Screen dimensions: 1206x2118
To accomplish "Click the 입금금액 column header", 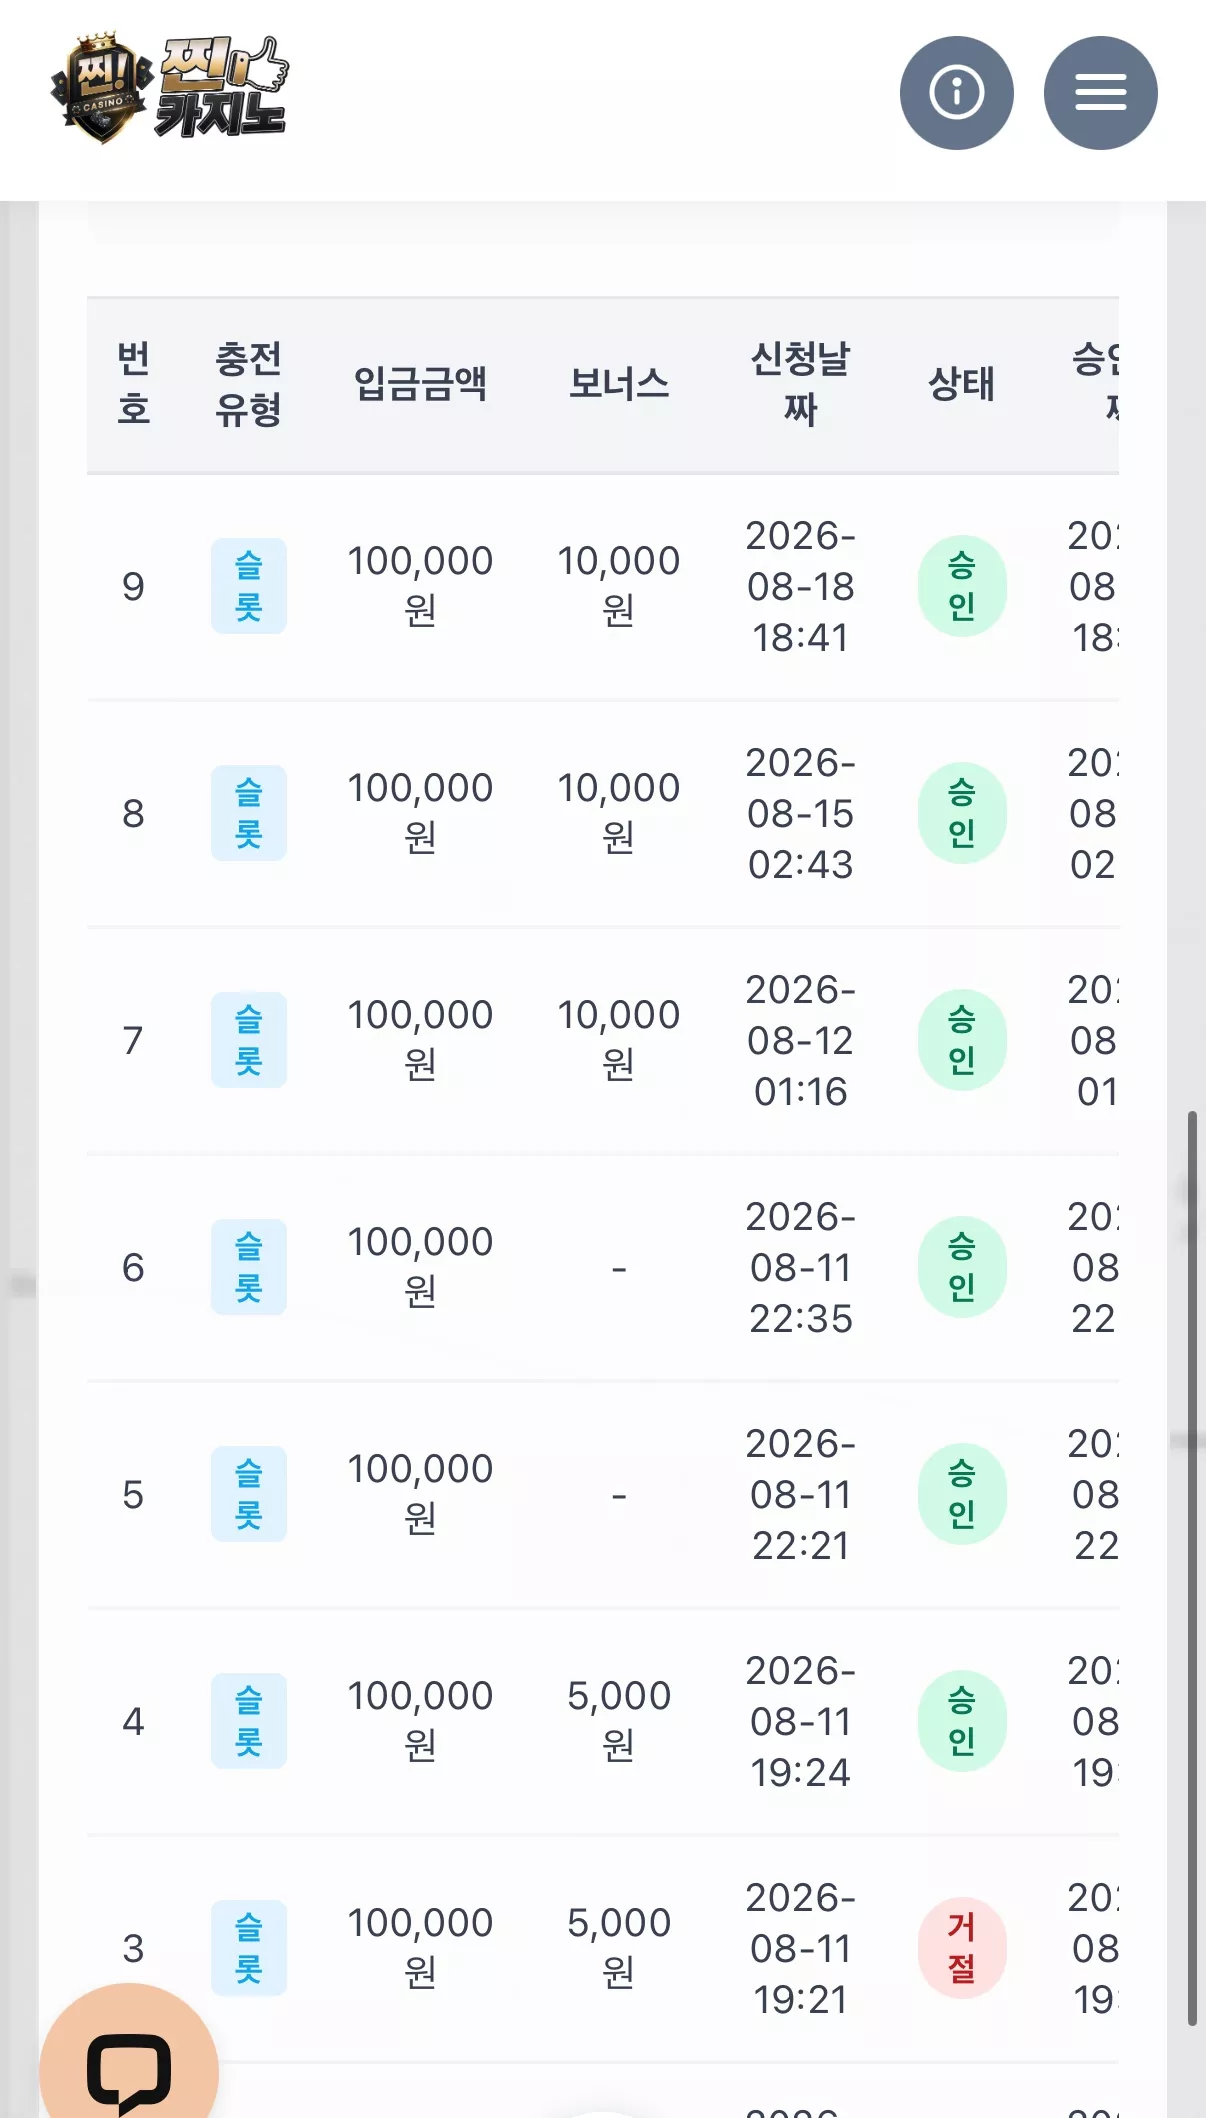I will pyautogui.click(x=420, y=384).
